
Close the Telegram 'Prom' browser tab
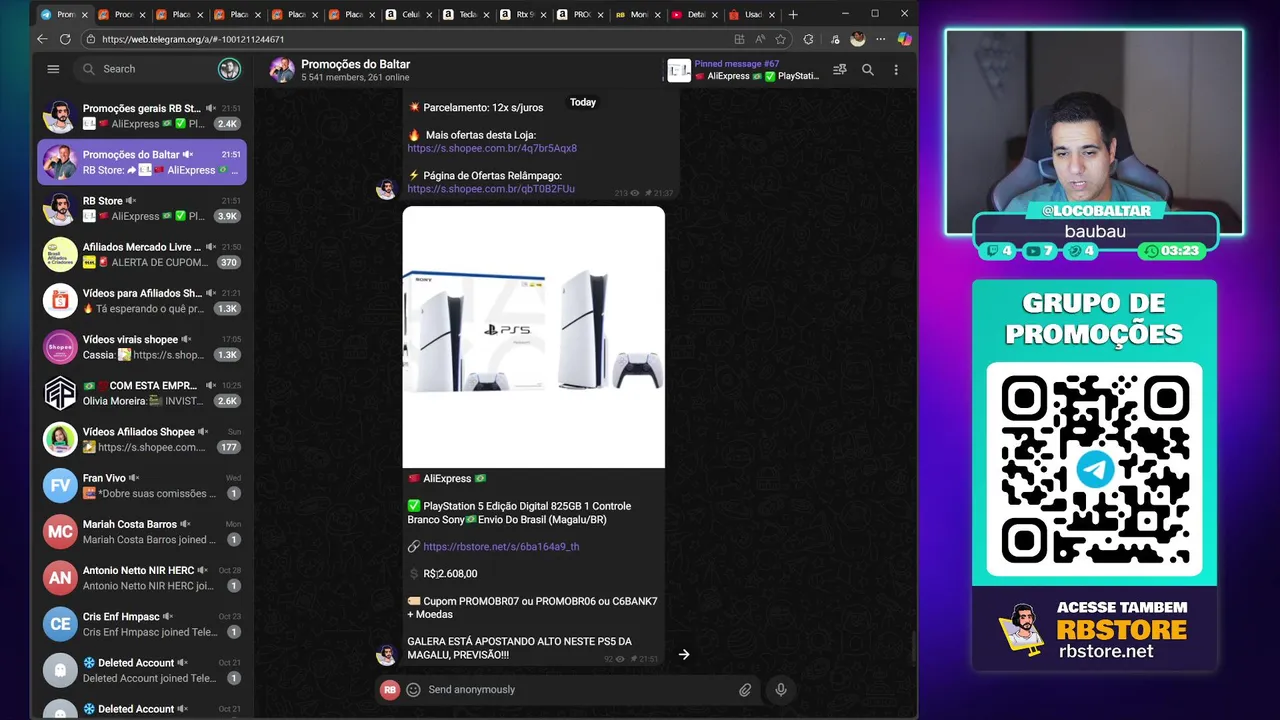(84, 15)
